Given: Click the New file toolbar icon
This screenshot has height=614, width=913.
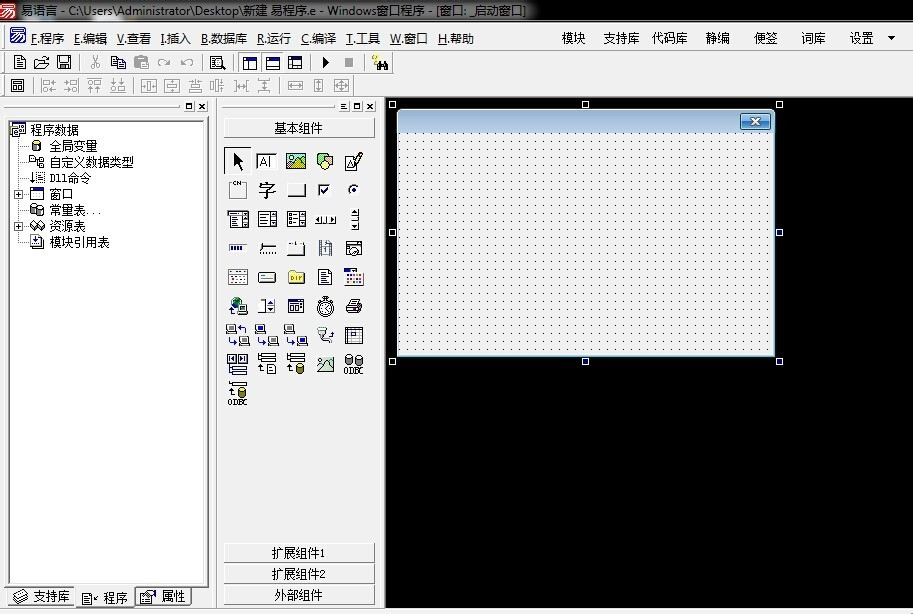Looking at the screenshot, I should point(19,62).
